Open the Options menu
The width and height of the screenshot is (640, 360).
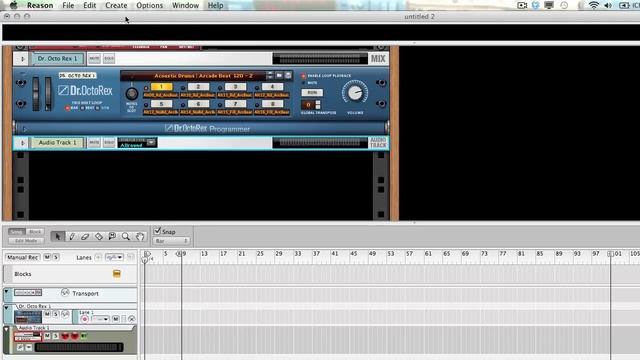[x=149, y=5]
